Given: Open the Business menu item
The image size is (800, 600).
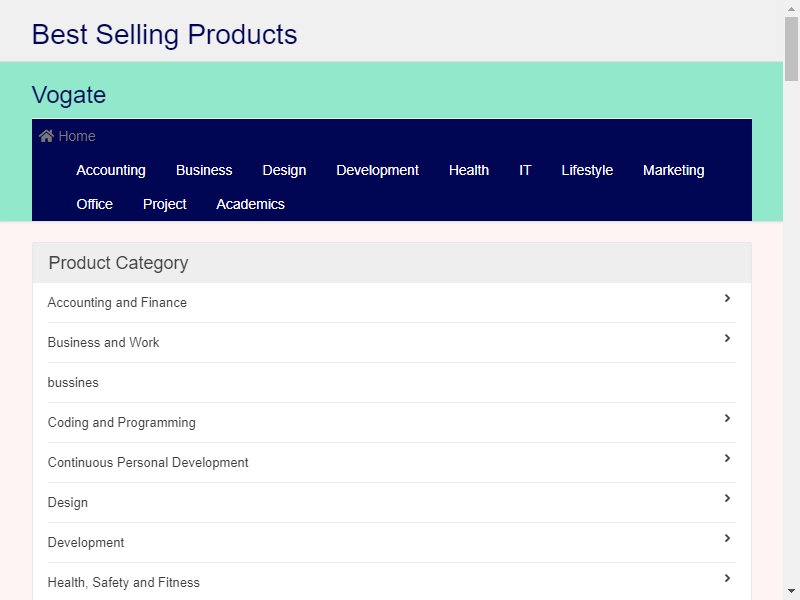Looking at the screenshot, I should pyautogui.click(x=204, y=170).
